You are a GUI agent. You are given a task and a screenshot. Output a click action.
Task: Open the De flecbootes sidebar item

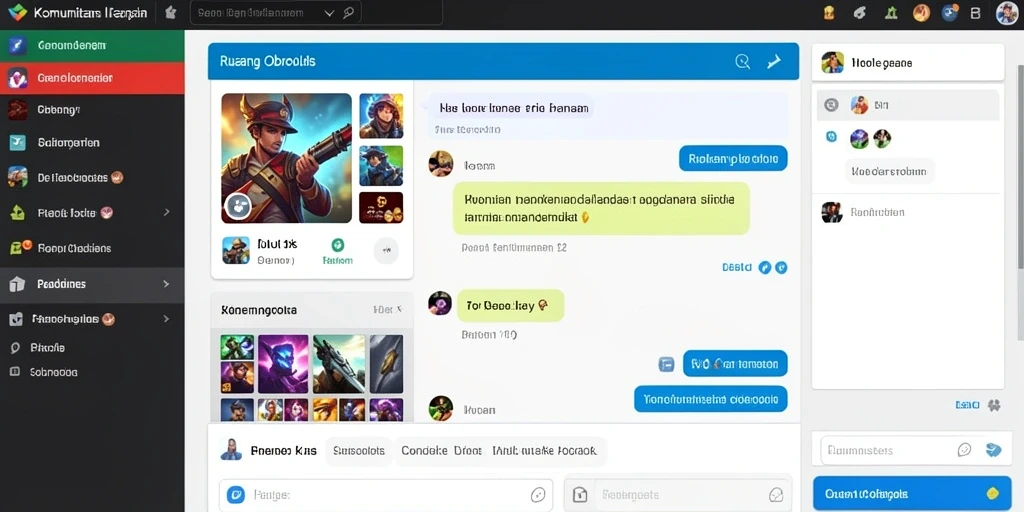[x=92, y=177]
